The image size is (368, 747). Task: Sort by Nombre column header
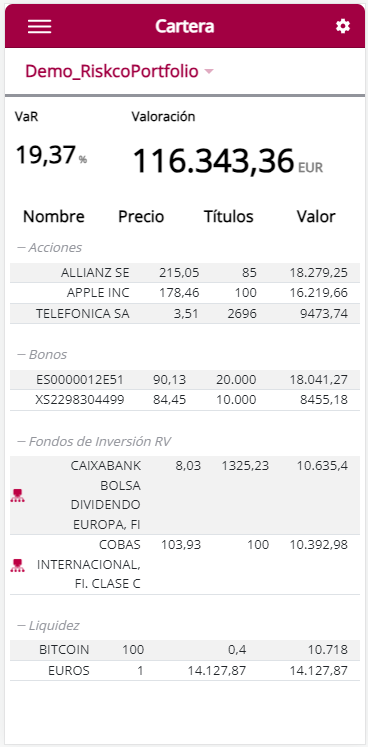click(54, 217)
